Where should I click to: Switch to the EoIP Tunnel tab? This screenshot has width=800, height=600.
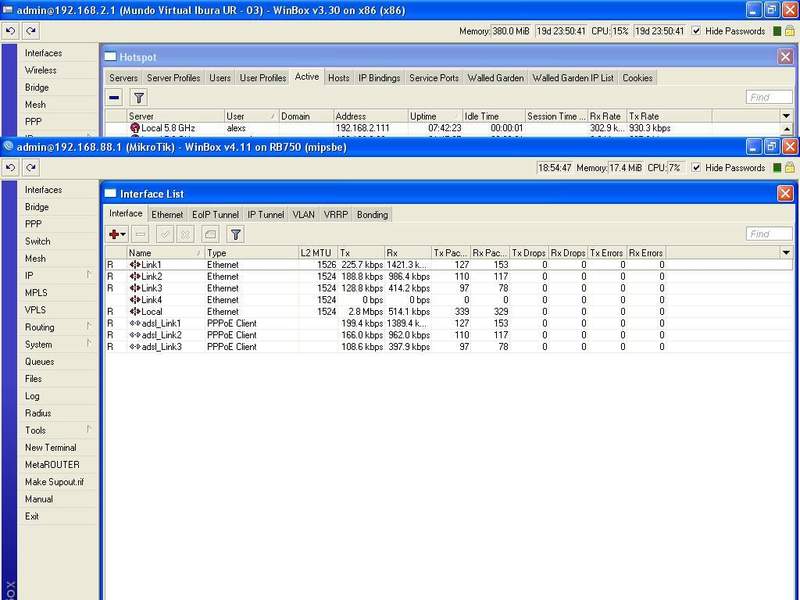click(215, 215)
